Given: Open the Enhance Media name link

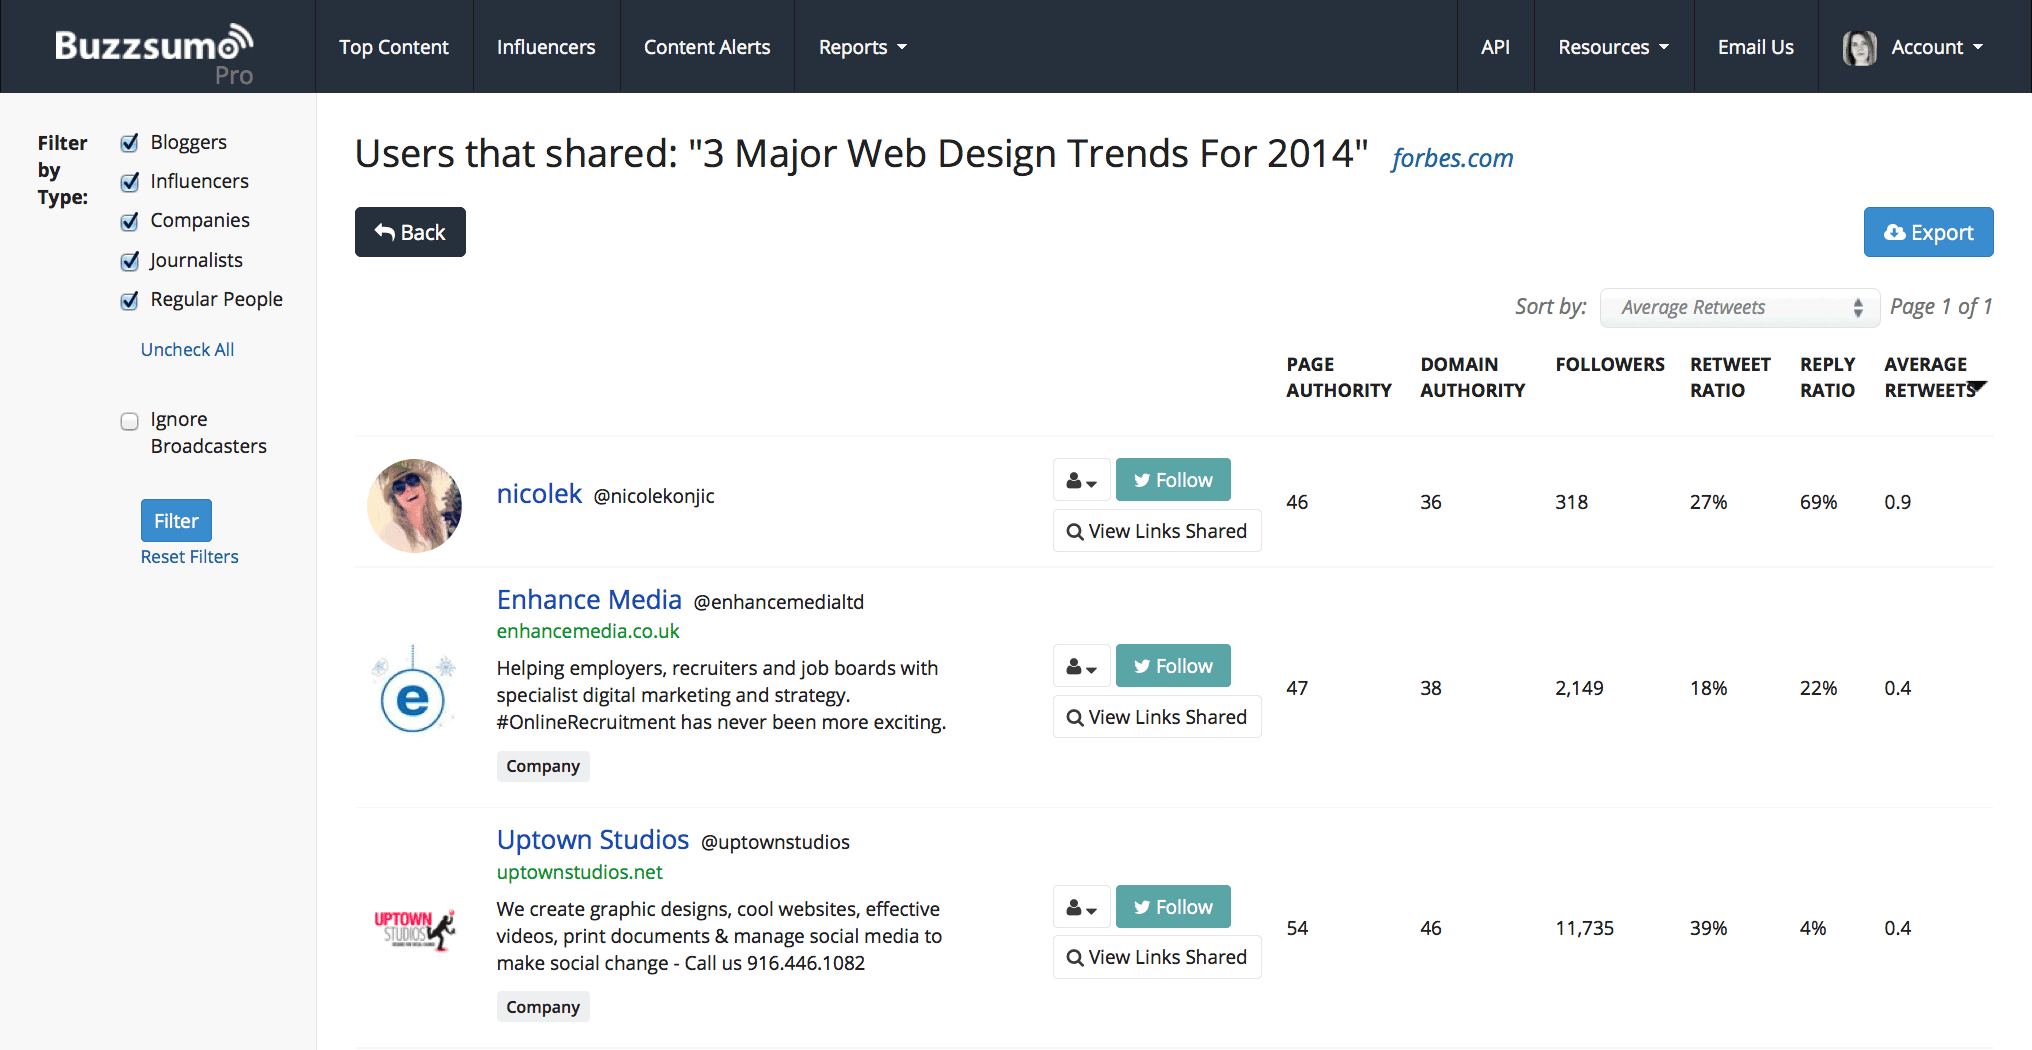Looking at the screenshot, I should coord(589,600).
